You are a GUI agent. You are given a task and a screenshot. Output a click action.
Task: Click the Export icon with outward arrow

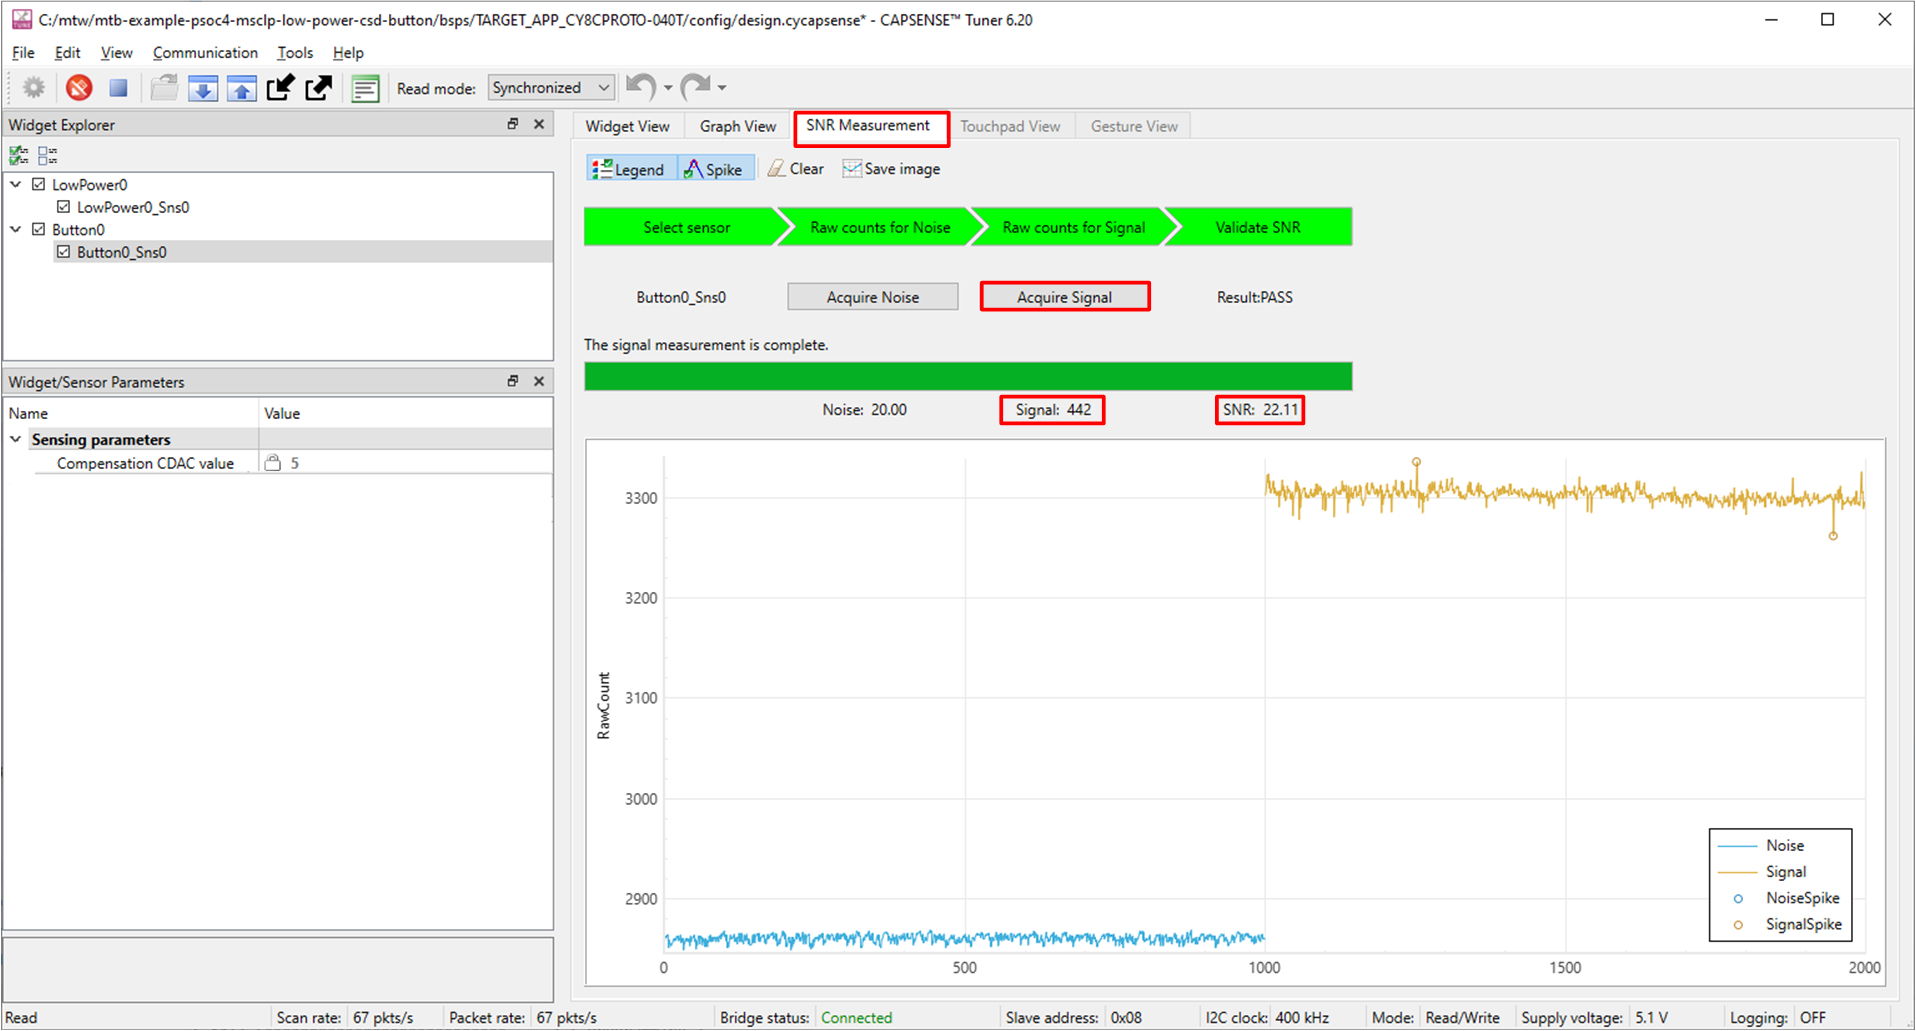[318, 88]
